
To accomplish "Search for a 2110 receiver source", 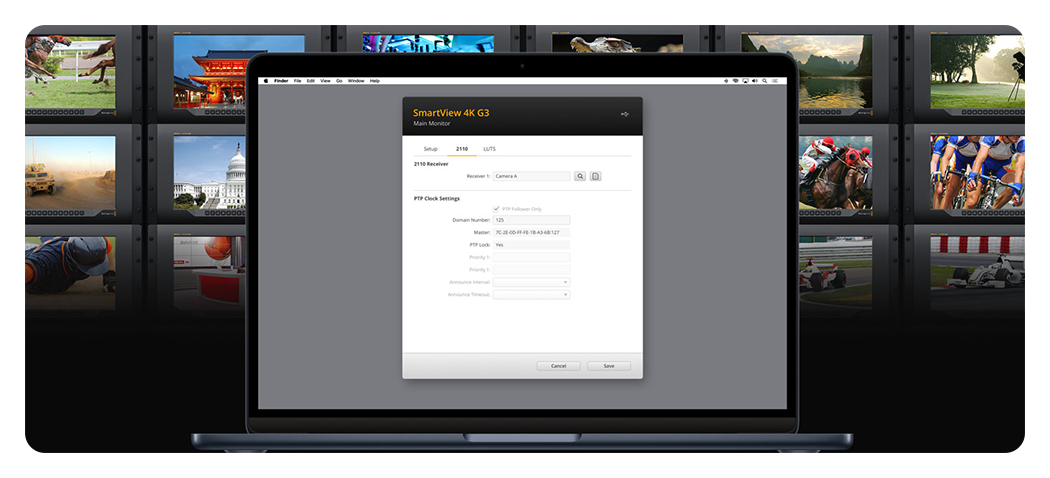I will [580, 176].
